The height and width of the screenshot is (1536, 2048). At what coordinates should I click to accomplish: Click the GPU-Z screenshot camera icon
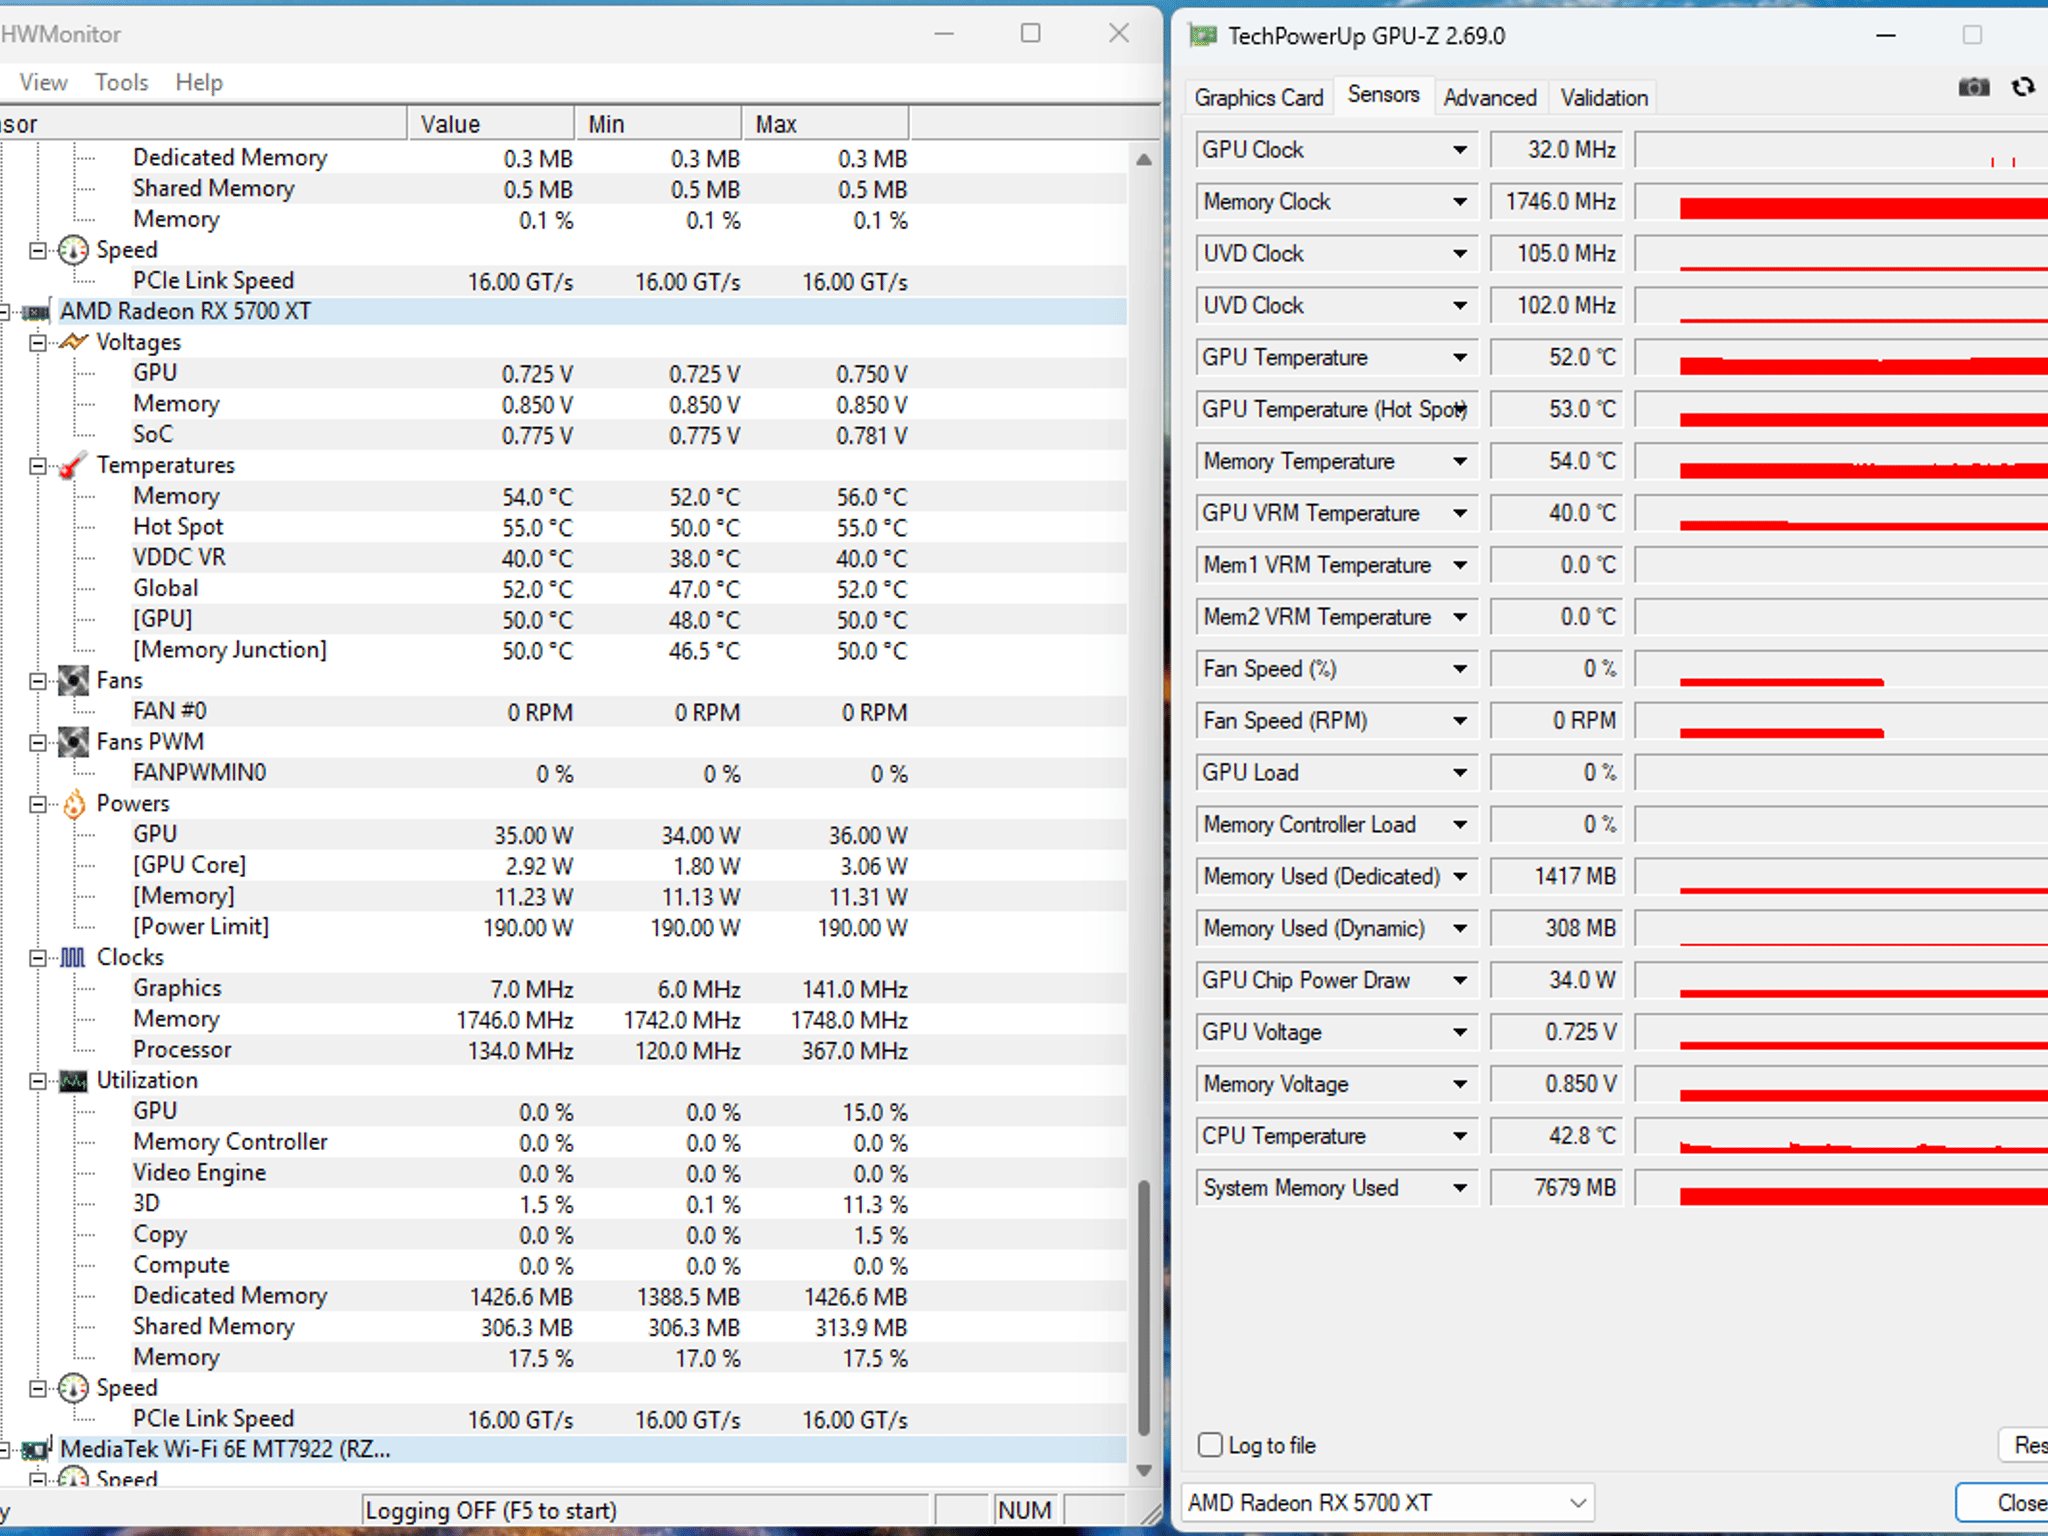point(1973,87)
